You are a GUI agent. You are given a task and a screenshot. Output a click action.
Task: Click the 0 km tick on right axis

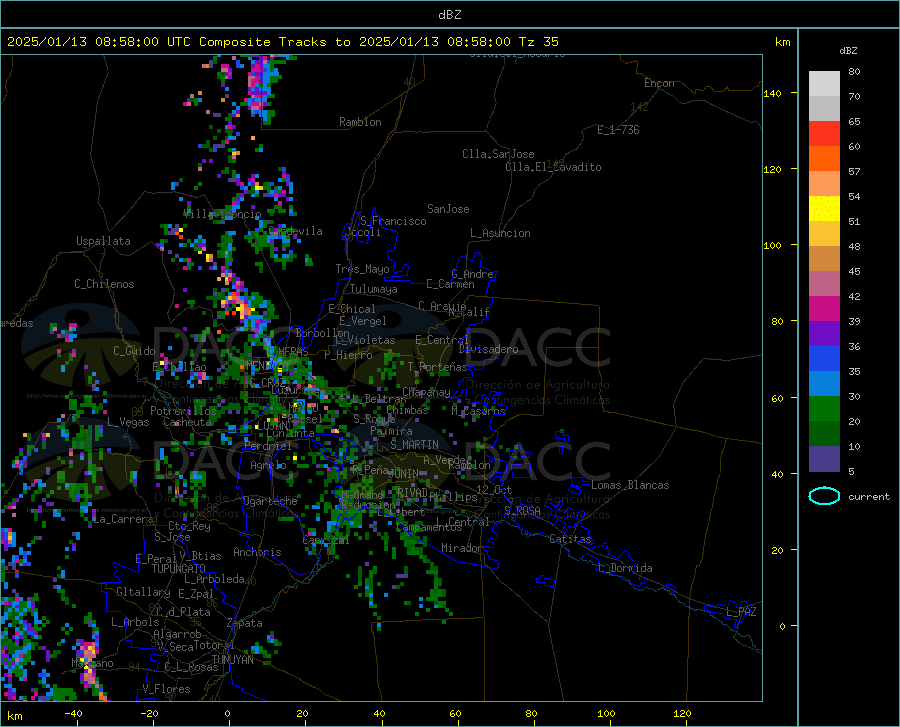(782, 626)
